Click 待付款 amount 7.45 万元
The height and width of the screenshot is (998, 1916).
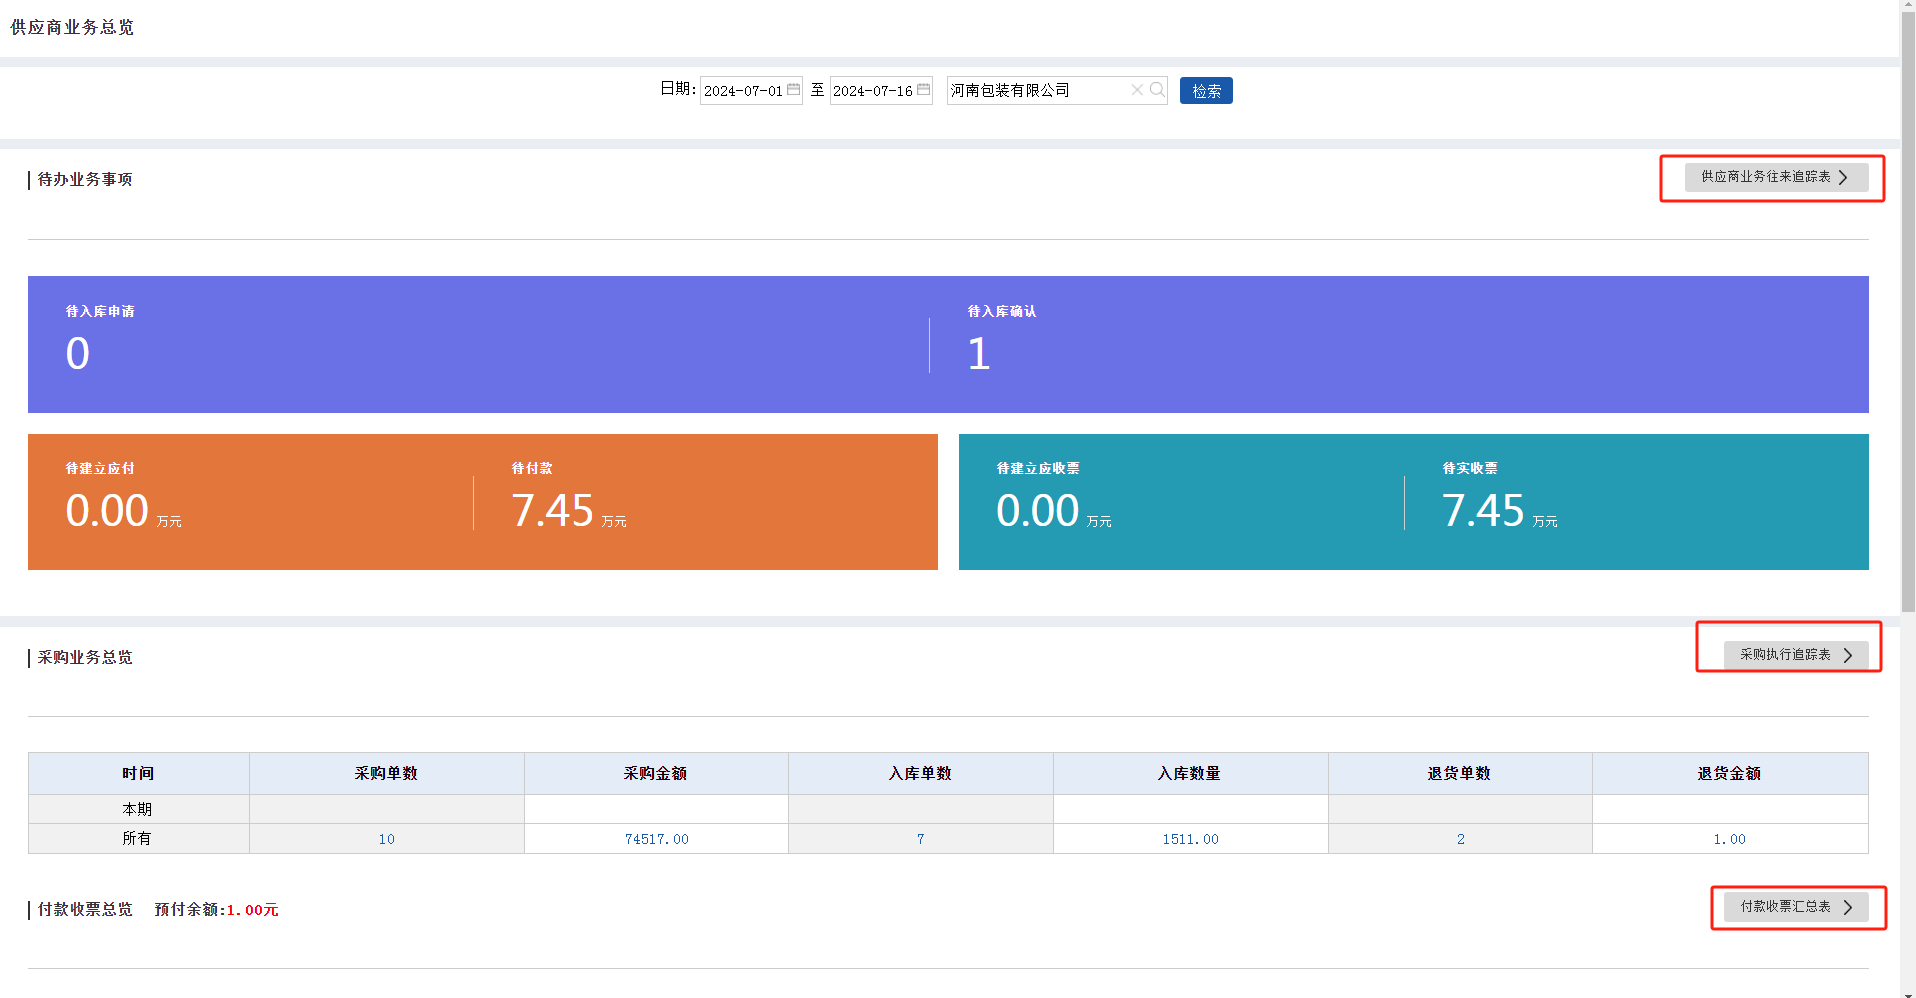(x=569, y=511)
